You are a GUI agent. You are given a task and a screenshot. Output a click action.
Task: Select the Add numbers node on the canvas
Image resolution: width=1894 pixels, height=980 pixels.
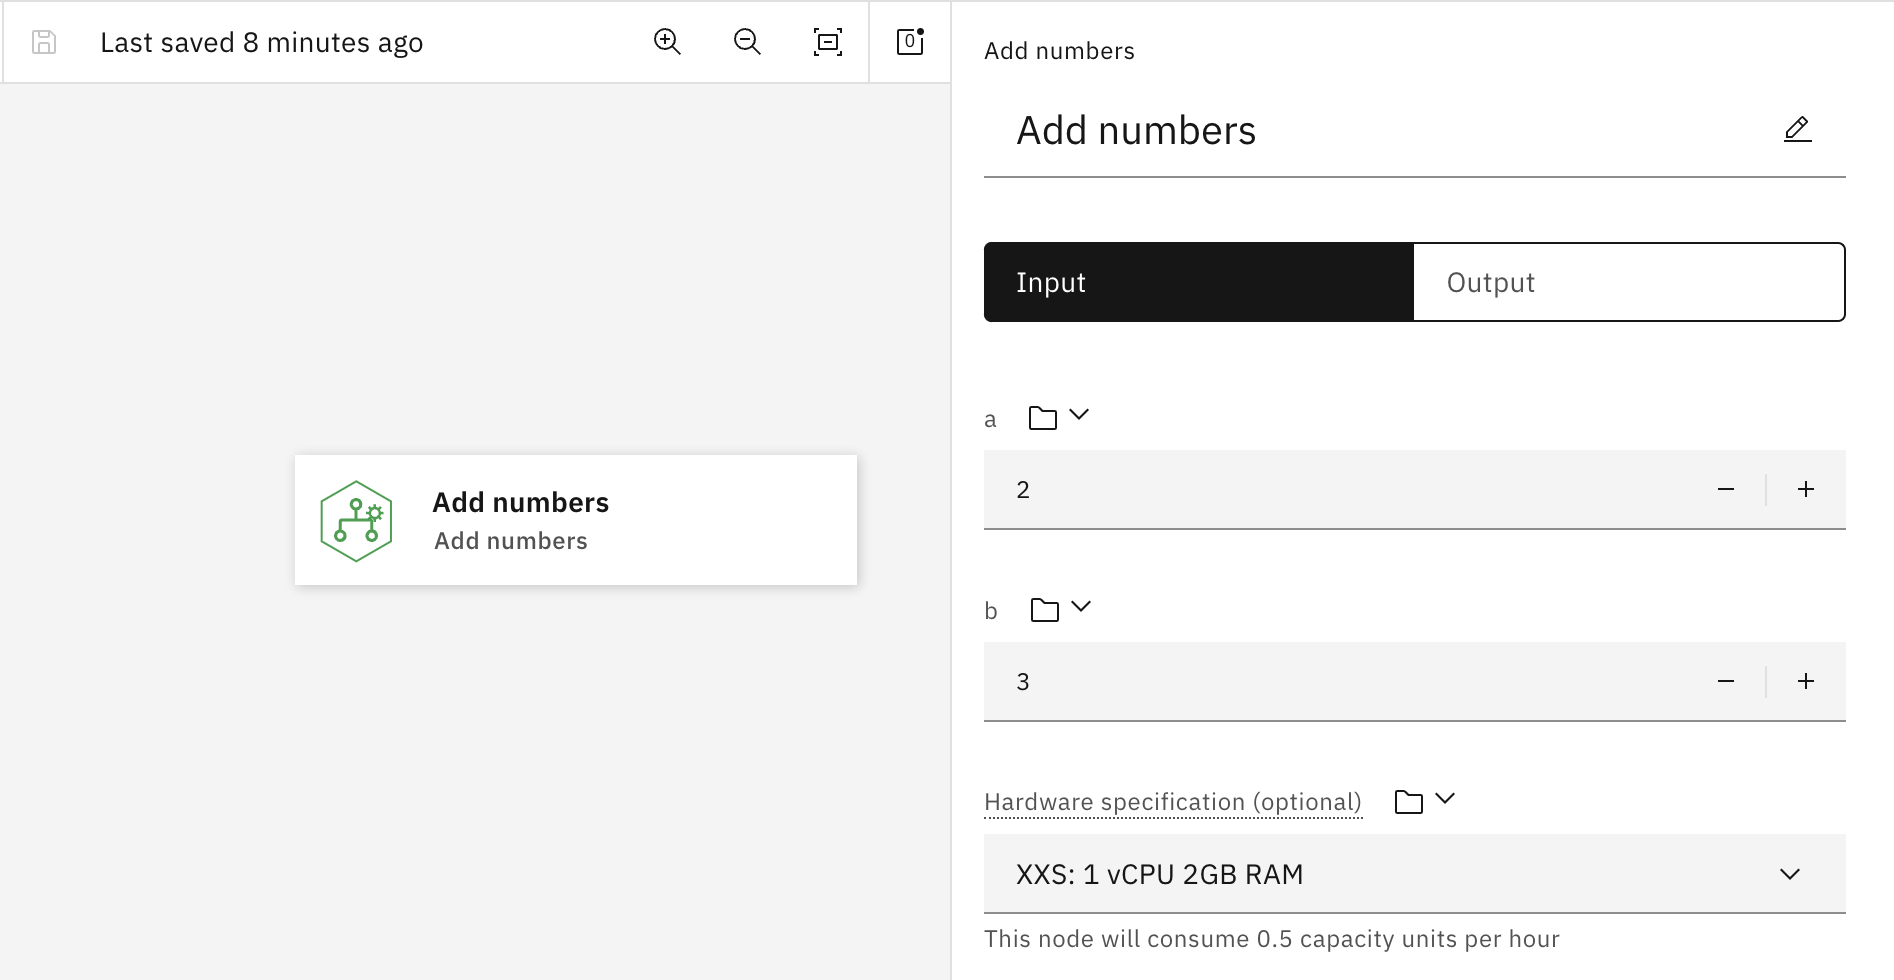(x=575, y=519)
